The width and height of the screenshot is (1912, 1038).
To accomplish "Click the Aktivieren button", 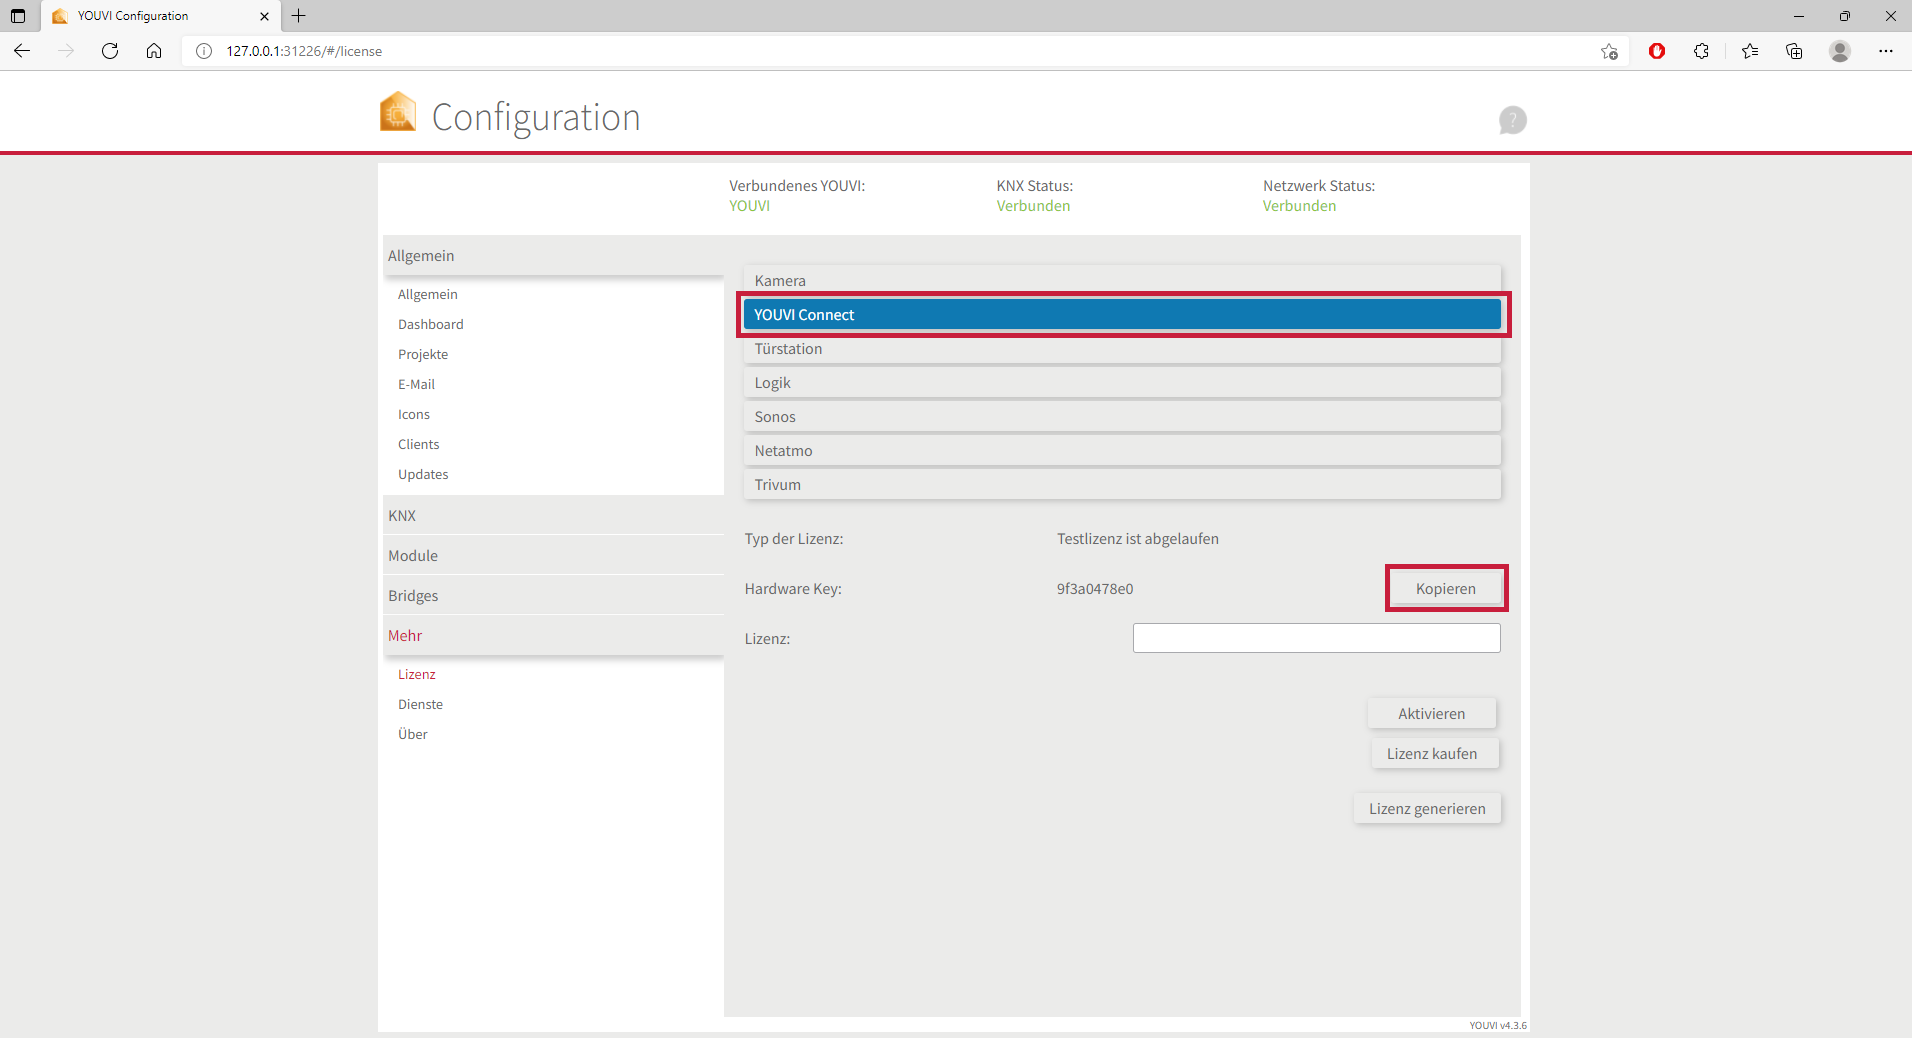I will coord(1432,713).
